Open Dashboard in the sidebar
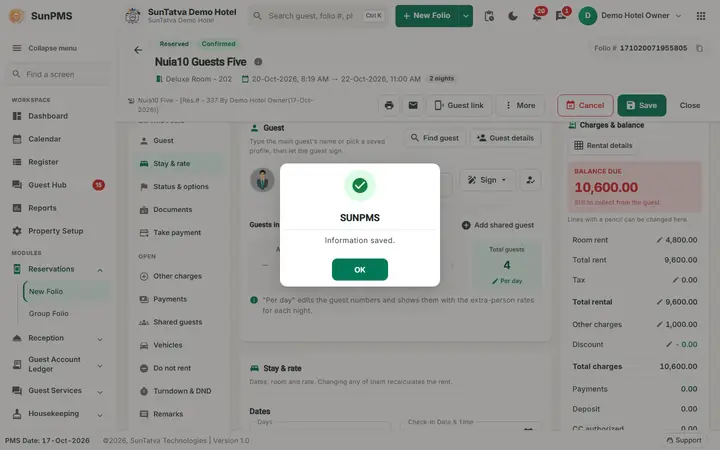Screen dimensions: 720x450 tap(48, 116)
